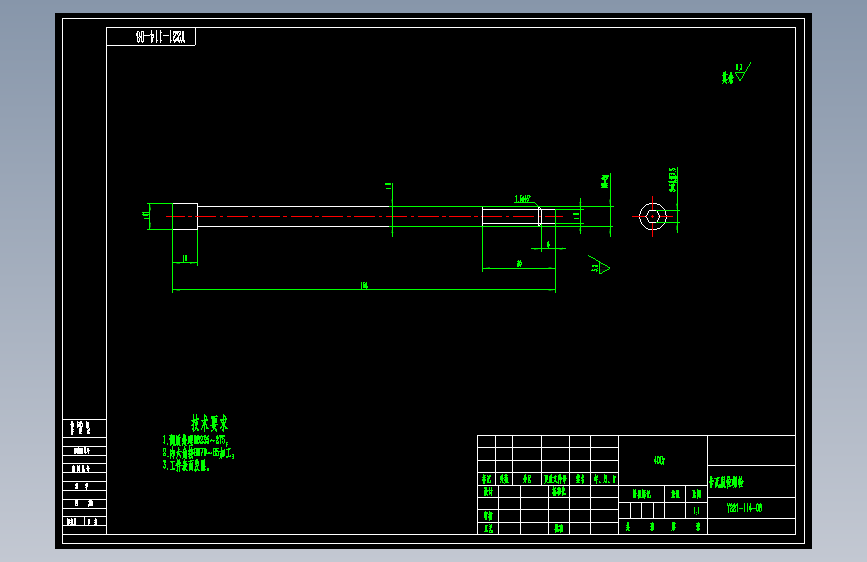Select technical requirement line 2
Image resolution: width=867 pixels, height=562 pixels.
click(199, 453)
